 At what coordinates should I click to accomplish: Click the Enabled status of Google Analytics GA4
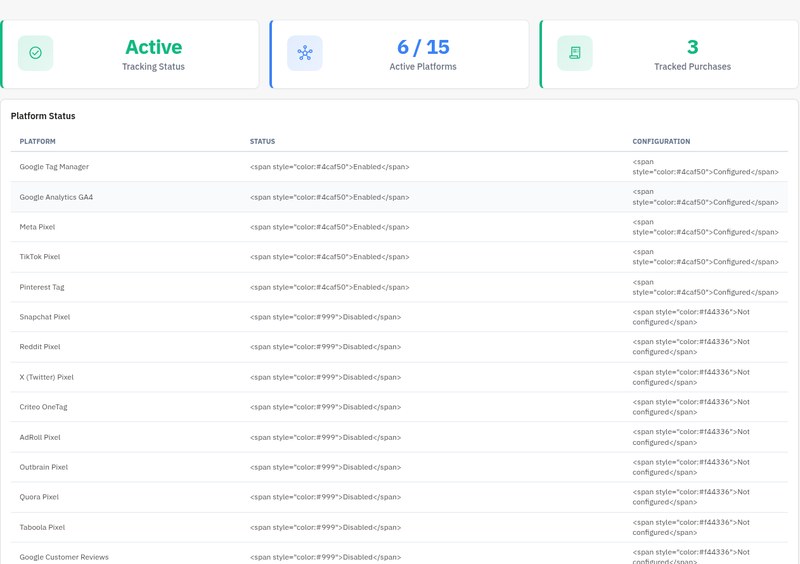330,197
